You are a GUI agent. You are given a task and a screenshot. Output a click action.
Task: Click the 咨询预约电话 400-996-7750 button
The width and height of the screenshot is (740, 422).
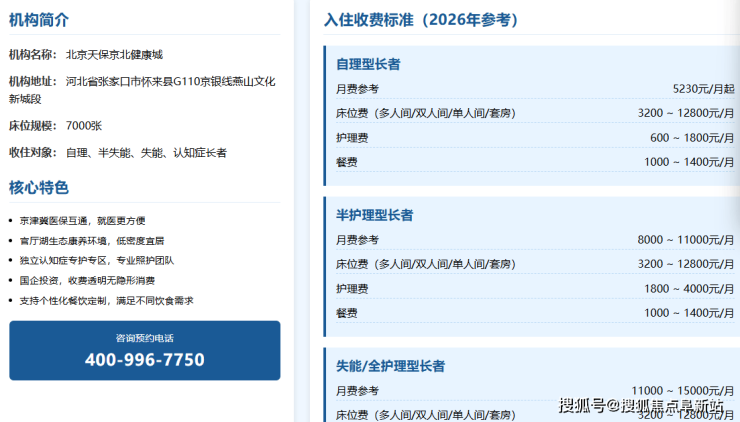tap(144, 350)
